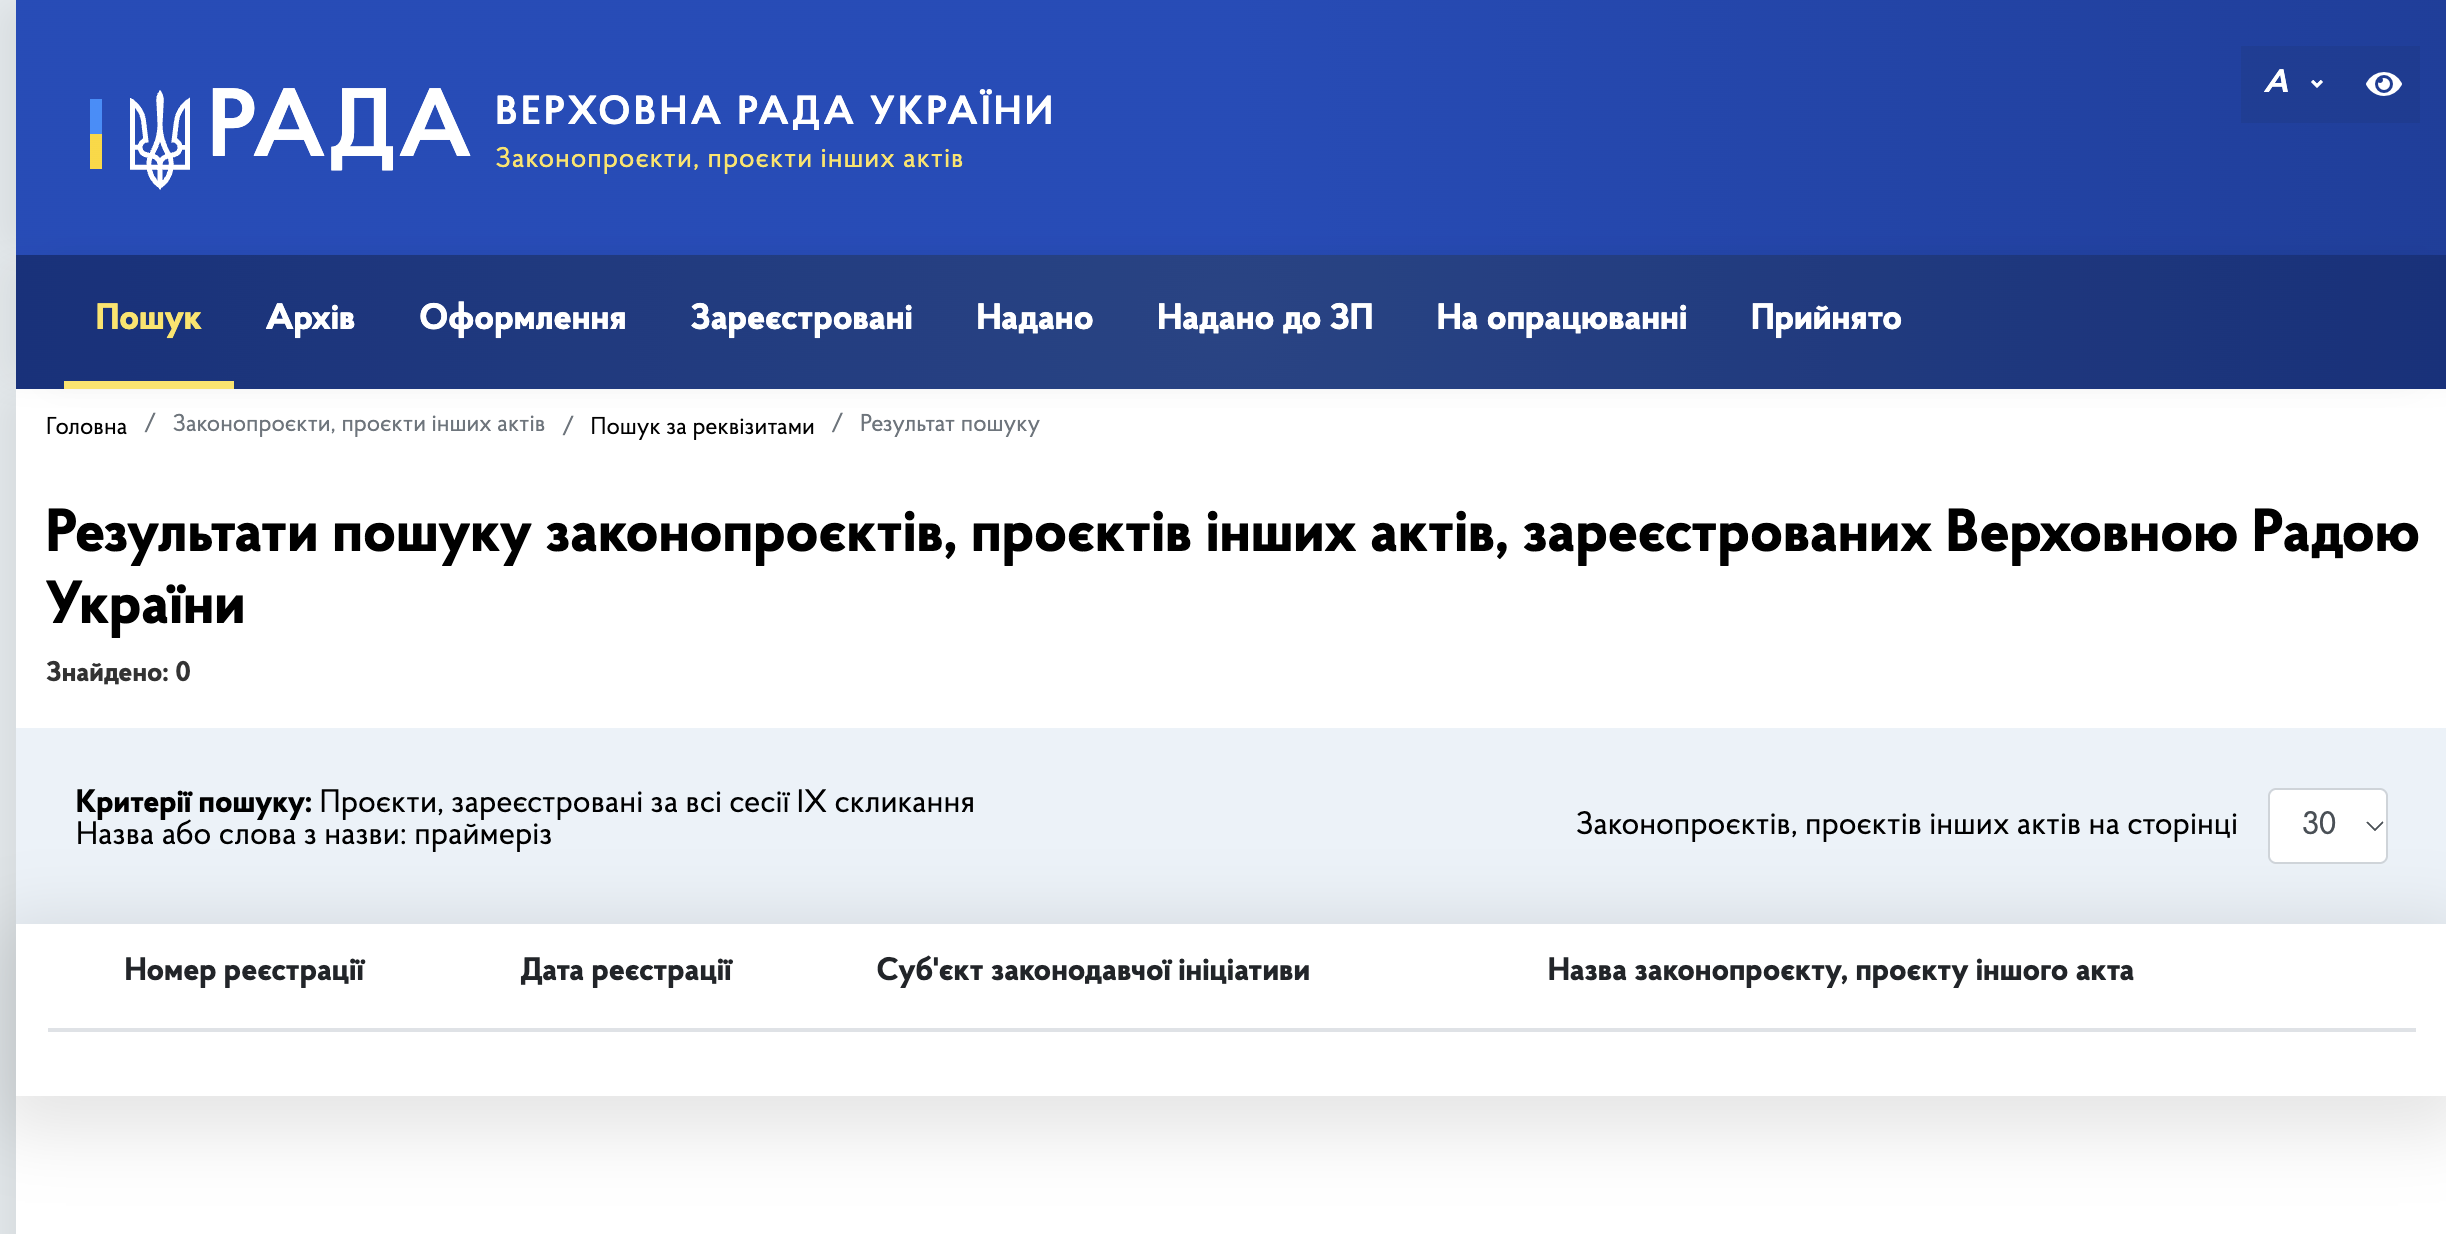
Task: Open Законопроєкти, проєкти інших актів breadcrumb
Action: pyautogui.click(x=358, y=424)
